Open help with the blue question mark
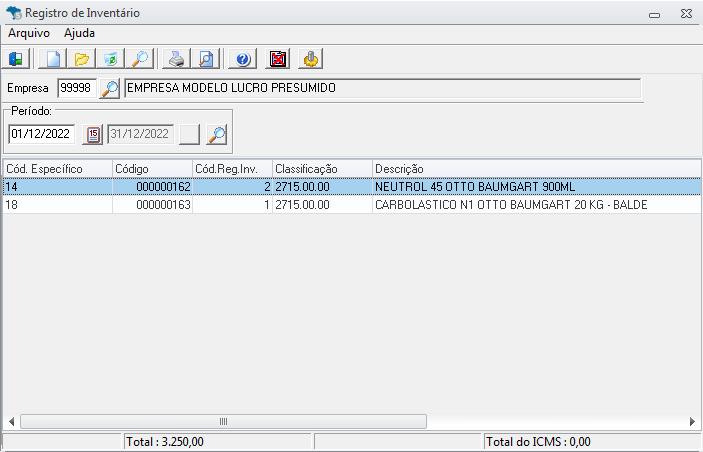Viewport: 703px width, 452px height. coord(243,59)
